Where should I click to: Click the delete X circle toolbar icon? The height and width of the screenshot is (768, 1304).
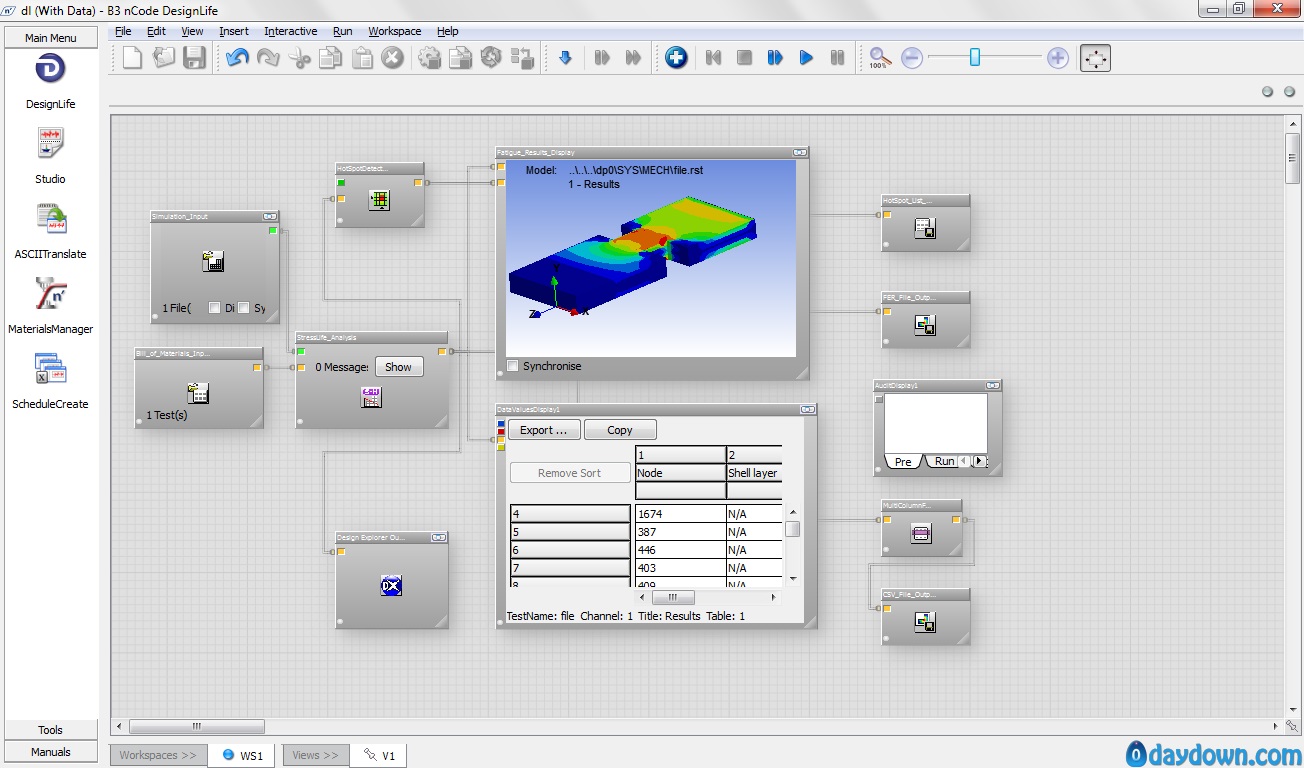pyautogui.click(x=393, y=58)
